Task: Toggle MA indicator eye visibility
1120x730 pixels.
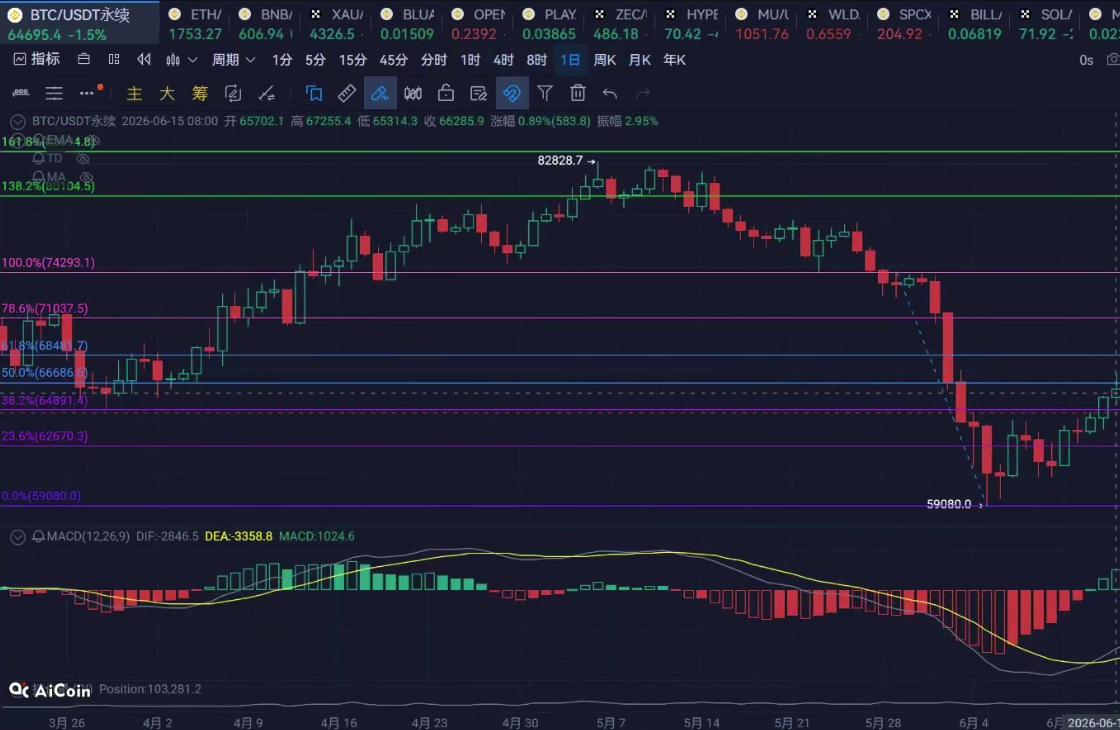Action: (86, 176)
